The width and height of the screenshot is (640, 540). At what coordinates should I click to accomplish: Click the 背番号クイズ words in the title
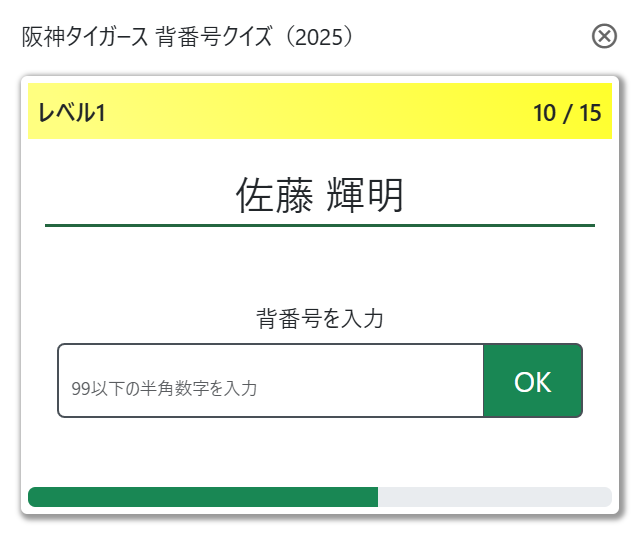tap(214, 37)
